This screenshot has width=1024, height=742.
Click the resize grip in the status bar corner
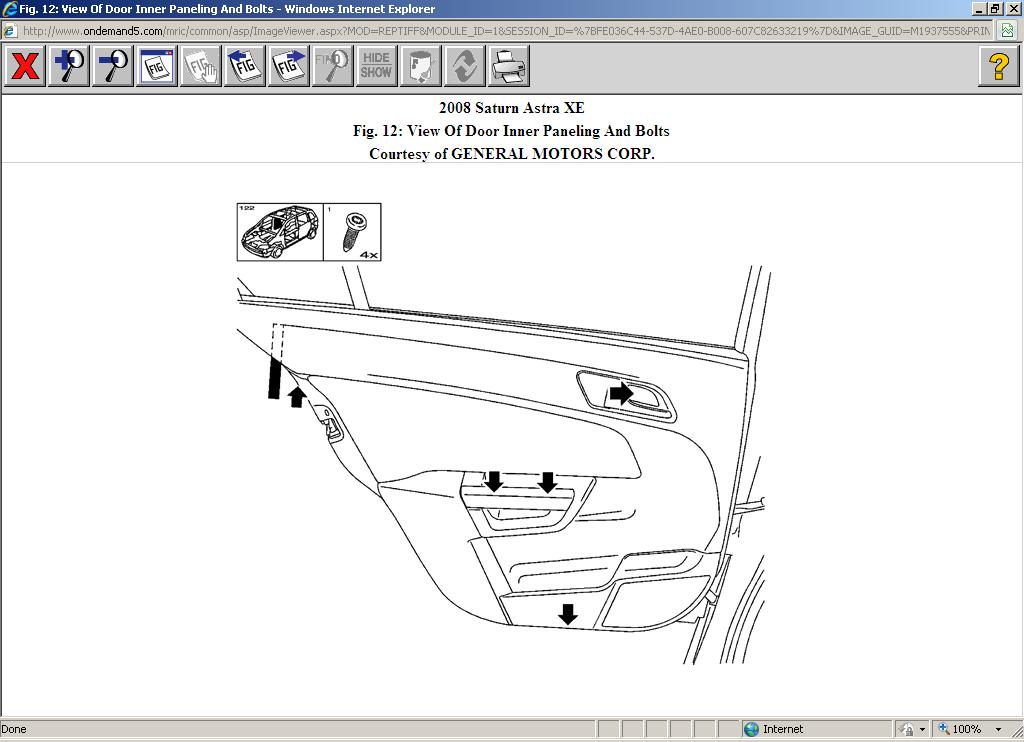[1017, 734]
